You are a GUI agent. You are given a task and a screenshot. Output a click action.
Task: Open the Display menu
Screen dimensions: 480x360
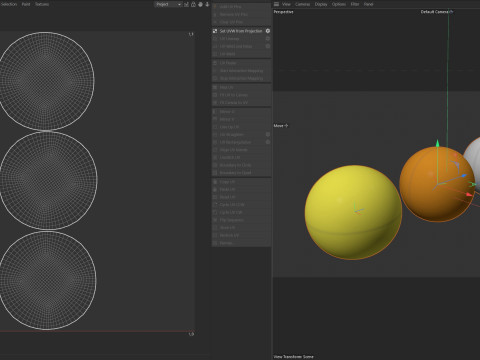coord(321,4)
